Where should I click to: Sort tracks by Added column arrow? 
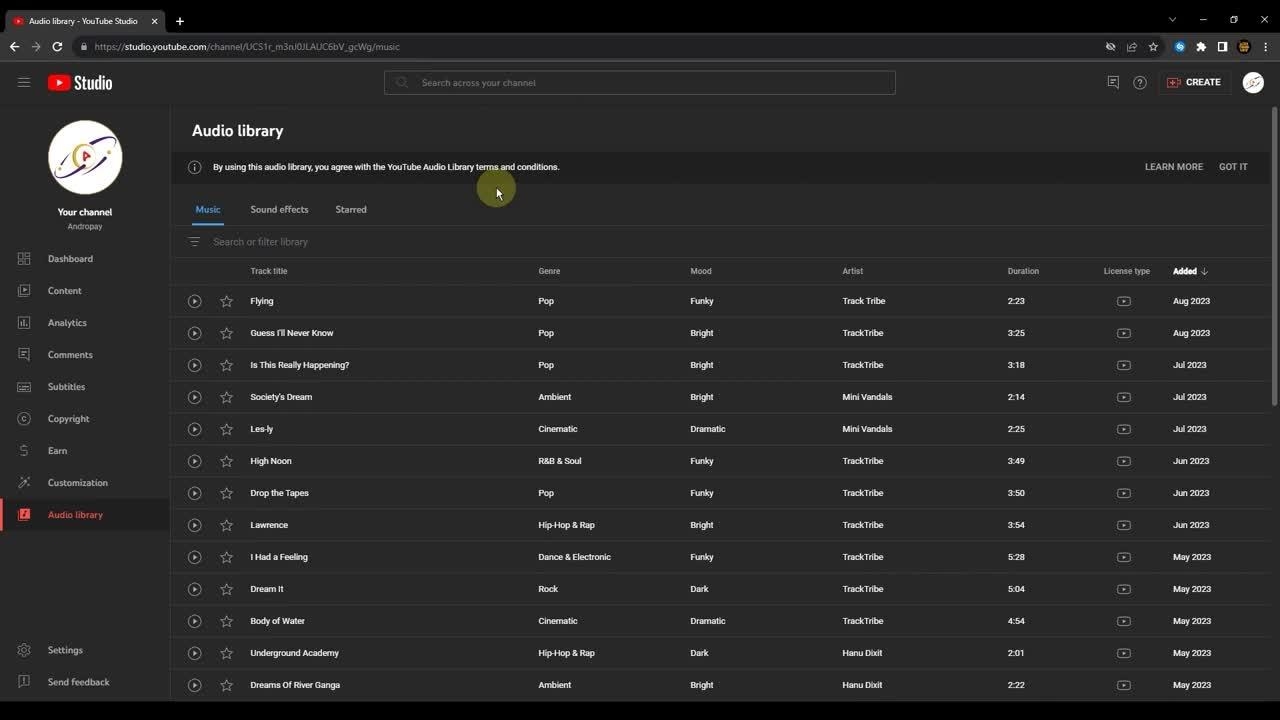point(1204,271)
